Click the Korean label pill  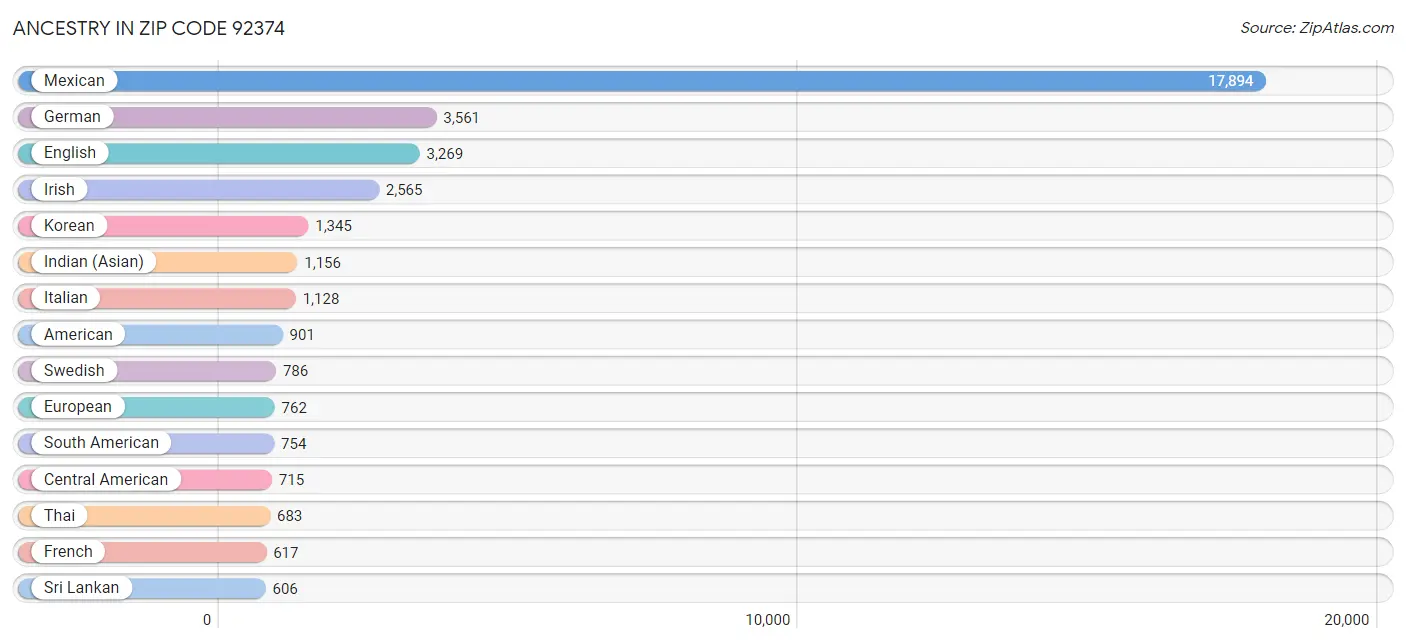point(69,226)
